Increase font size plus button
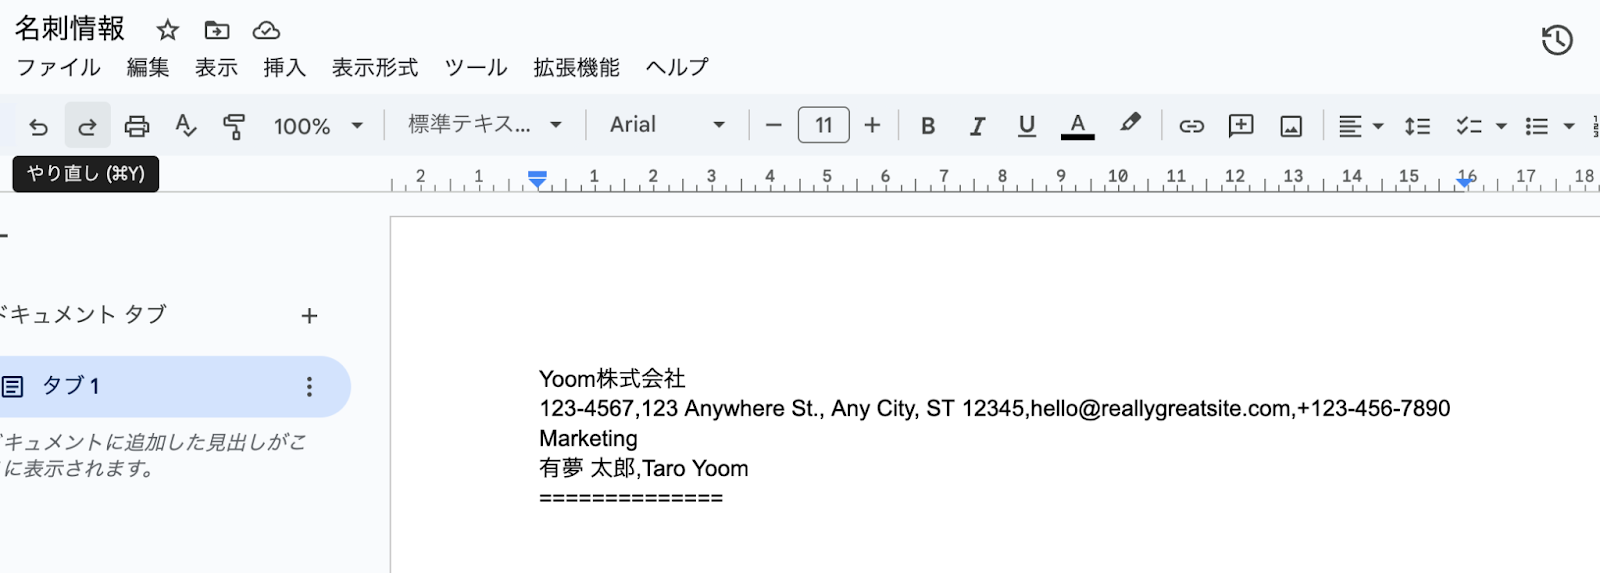 [872, 125]
